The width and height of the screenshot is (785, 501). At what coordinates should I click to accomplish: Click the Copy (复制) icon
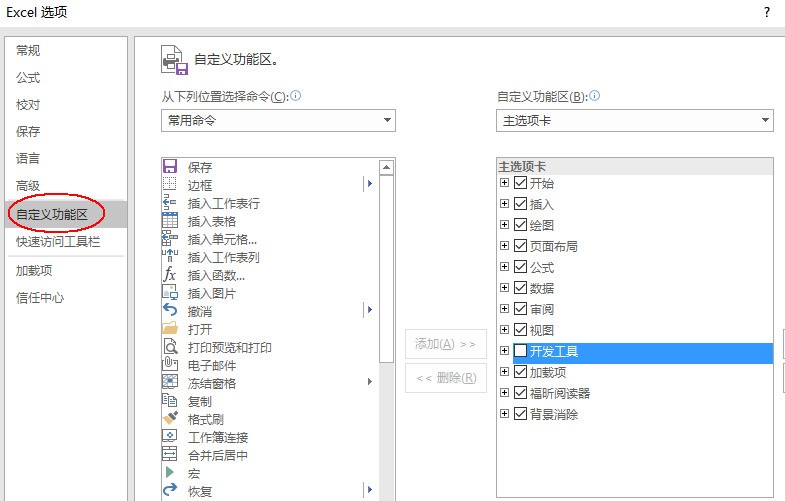pos(170,400)
